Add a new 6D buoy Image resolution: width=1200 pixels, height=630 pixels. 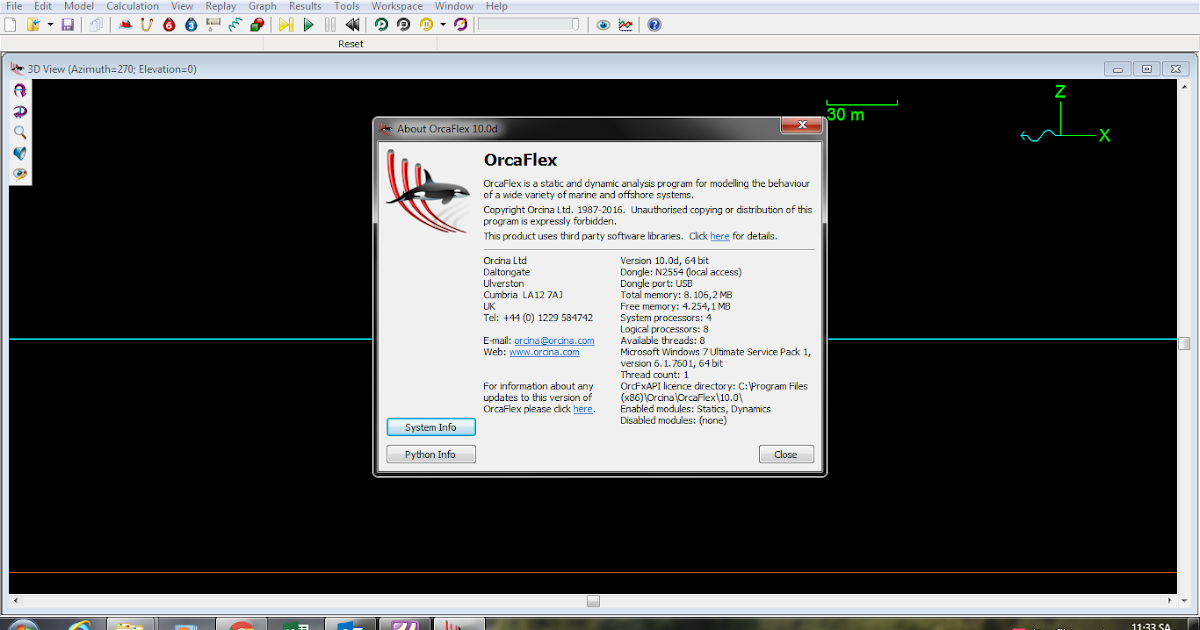(x=168, y=24)
